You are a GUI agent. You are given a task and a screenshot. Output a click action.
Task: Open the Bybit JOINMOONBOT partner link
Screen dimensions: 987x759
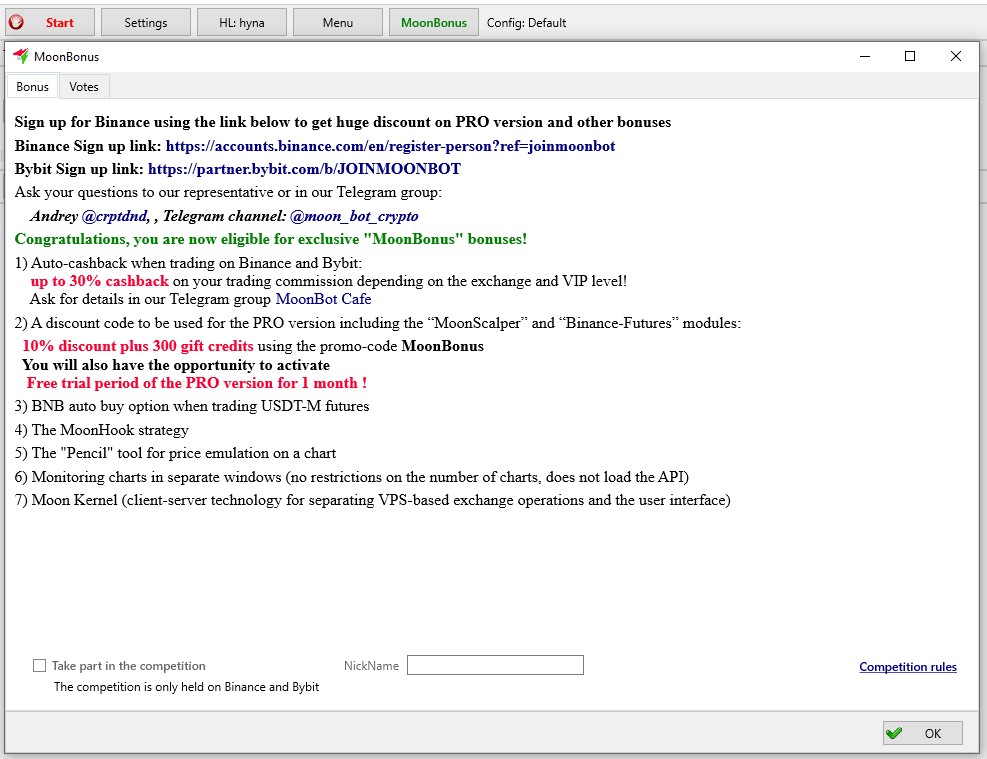[304, 169]
